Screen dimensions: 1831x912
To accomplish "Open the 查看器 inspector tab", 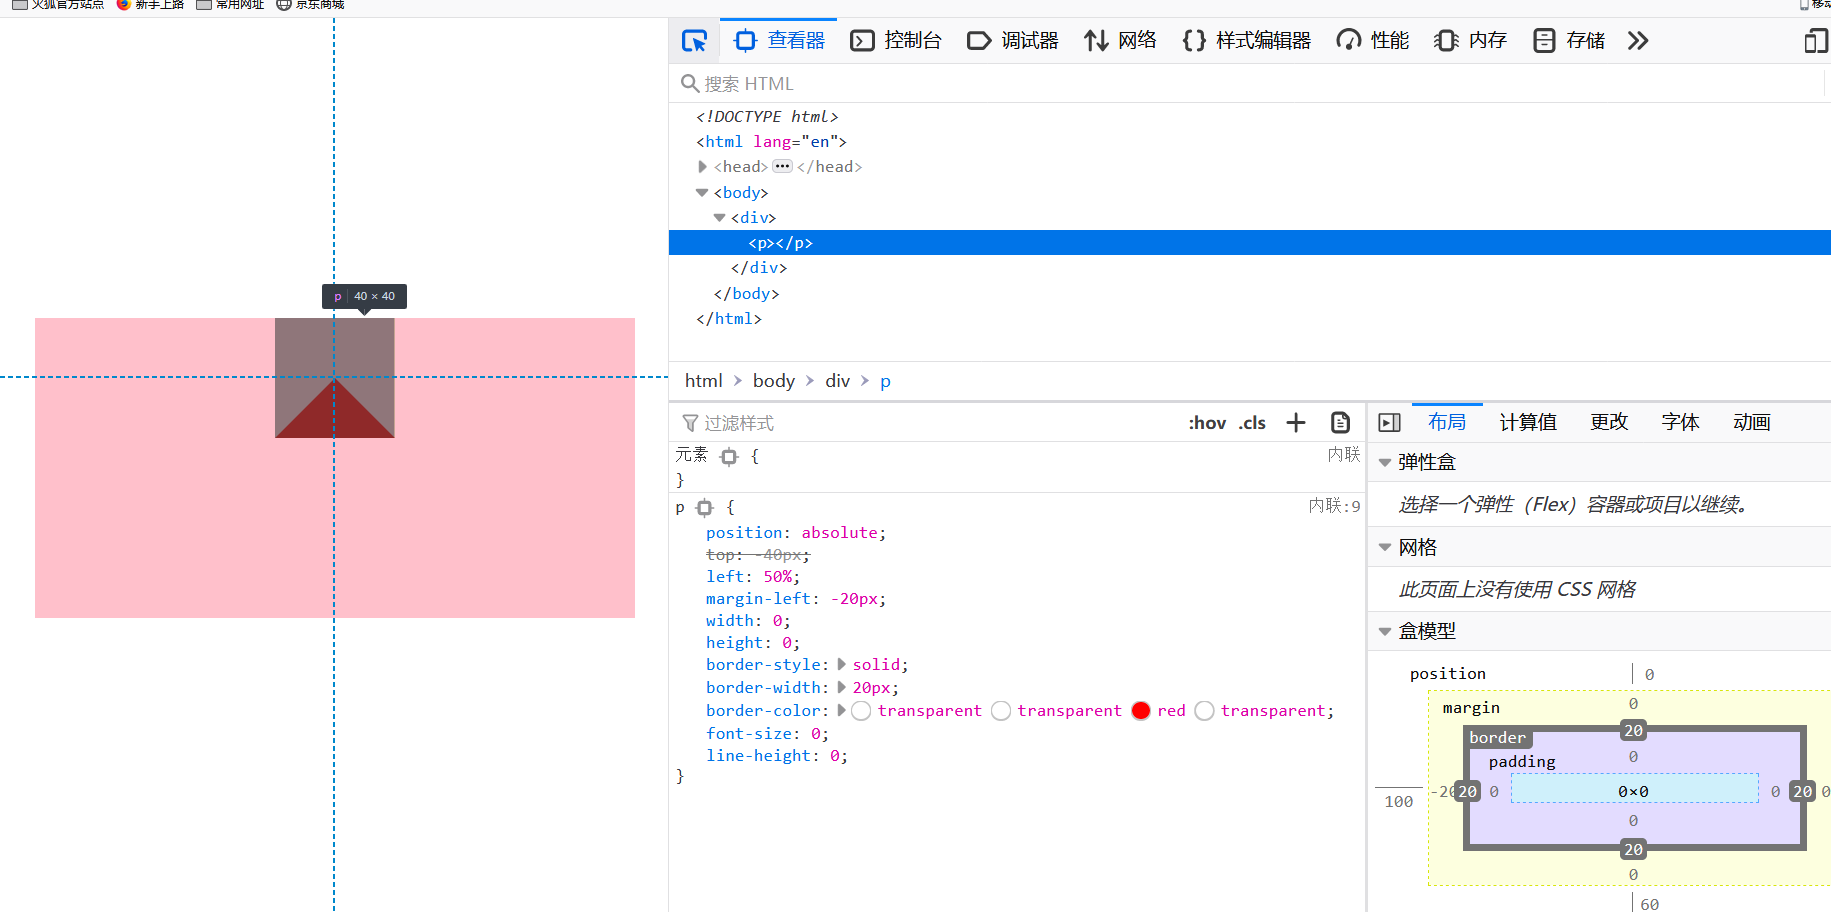I will [x=779, y=41].
